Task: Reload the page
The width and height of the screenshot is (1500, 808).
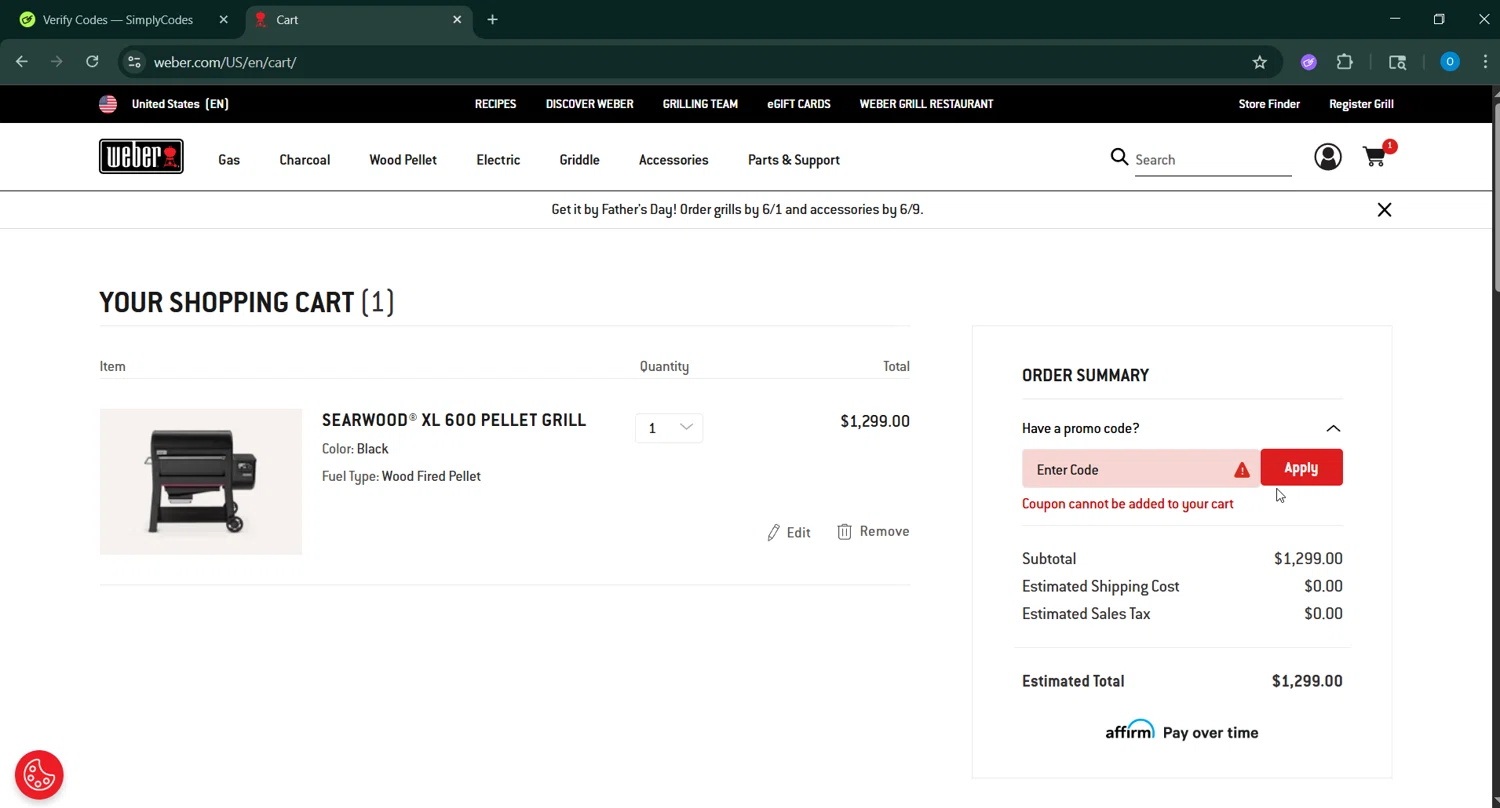Action: (x=92, y=62)
